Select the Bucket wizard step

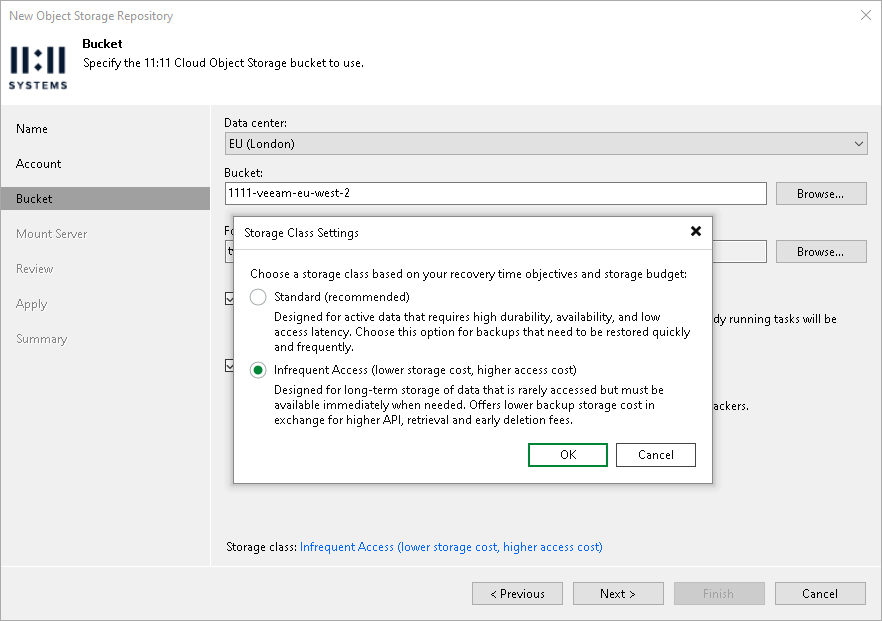tap(105, 199)
